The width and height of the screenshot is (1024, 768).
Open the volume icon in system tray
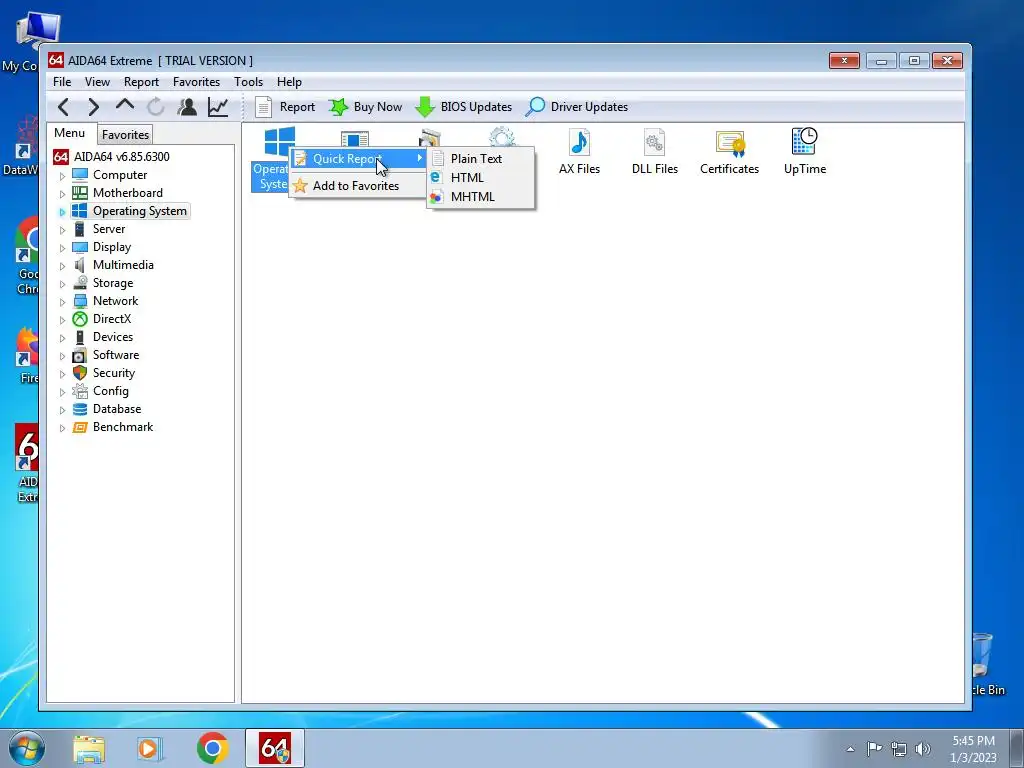[923, 749]
